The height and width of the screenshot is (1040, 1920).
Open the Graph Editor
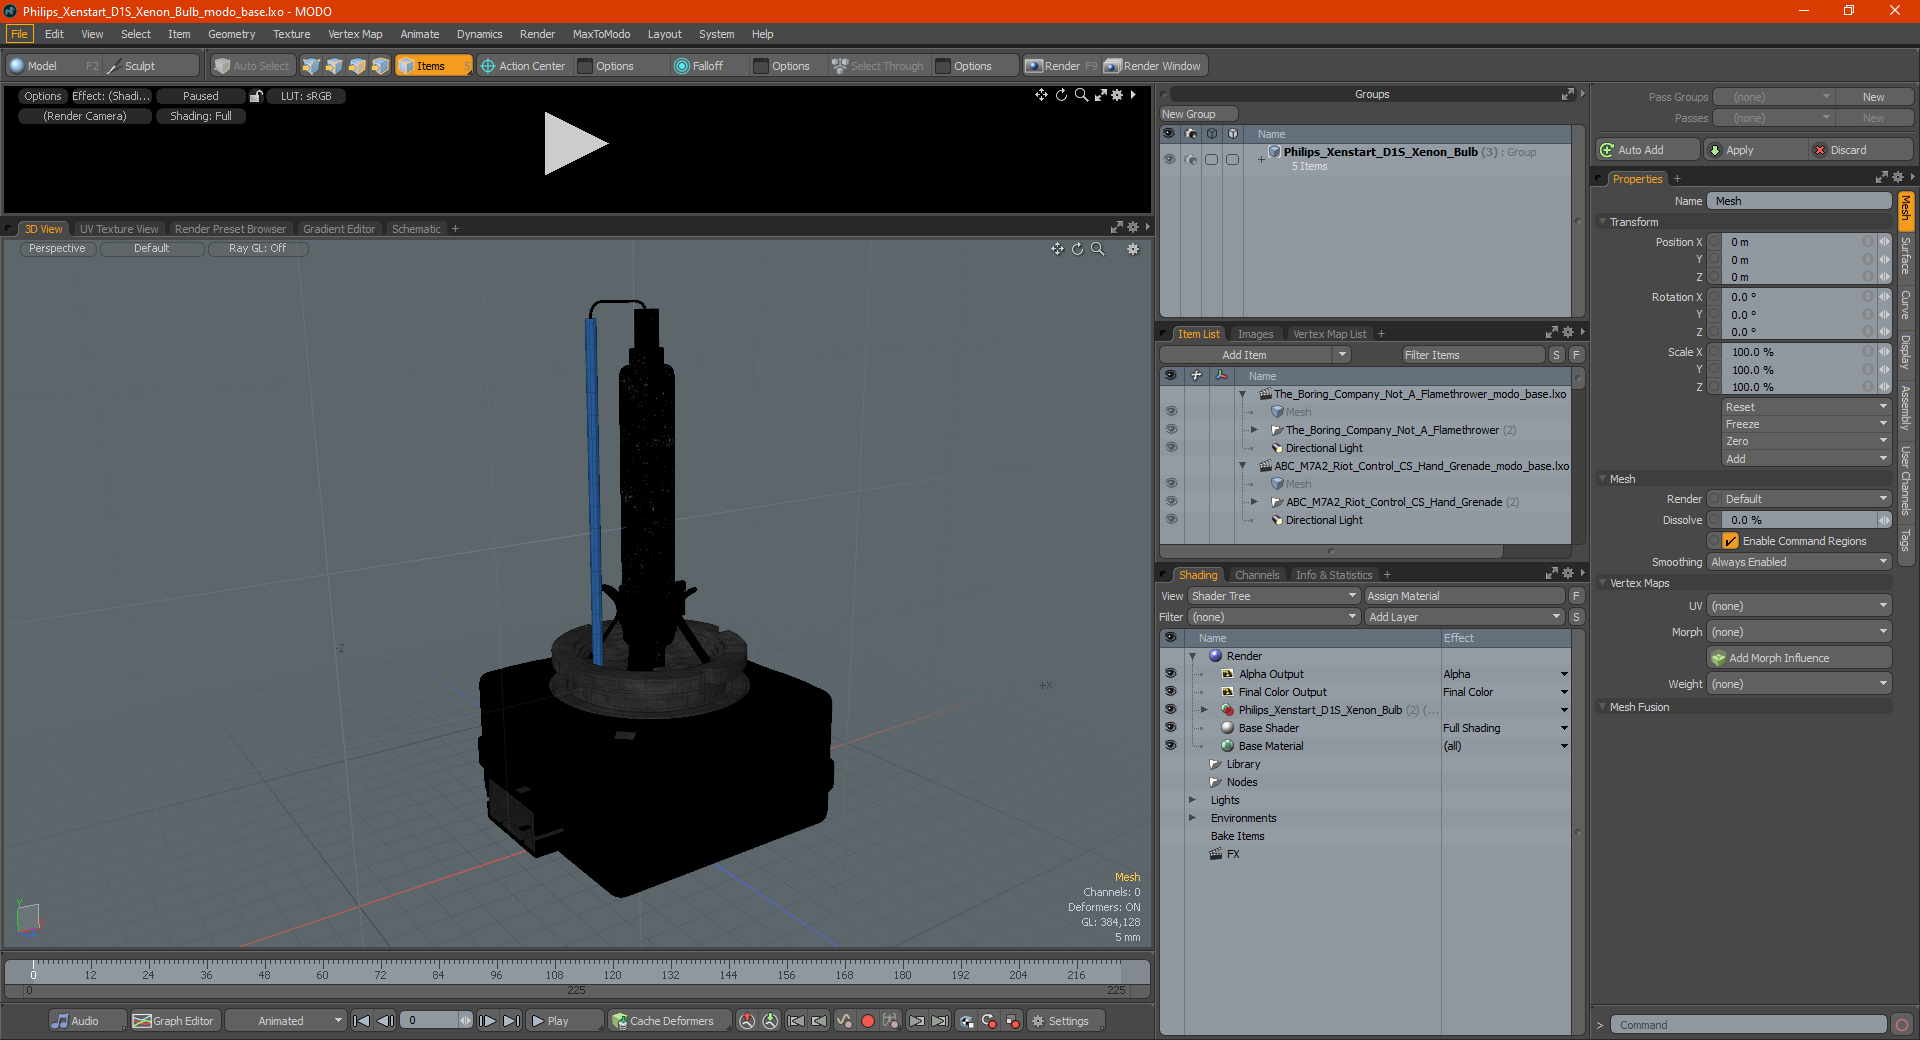pyautogui.click(x=174, y=1021)
